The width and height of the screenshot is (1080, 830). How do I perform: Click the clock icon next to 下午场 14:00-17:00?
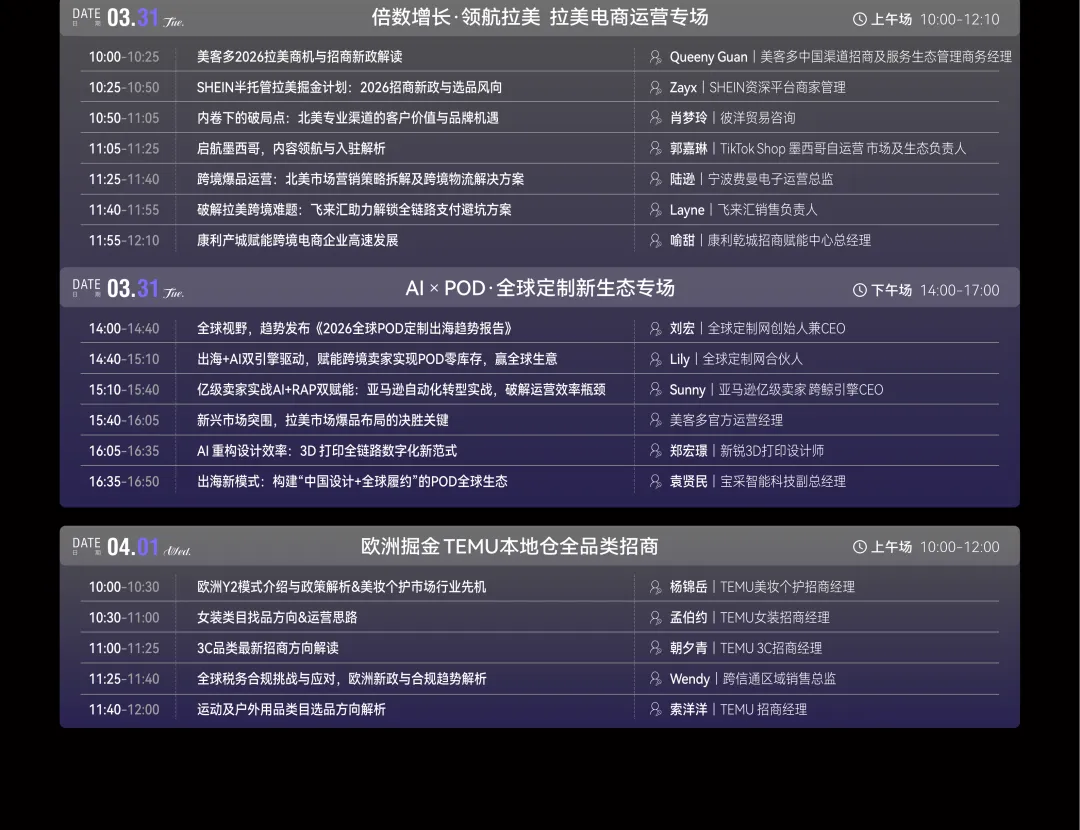pos(860,290)
